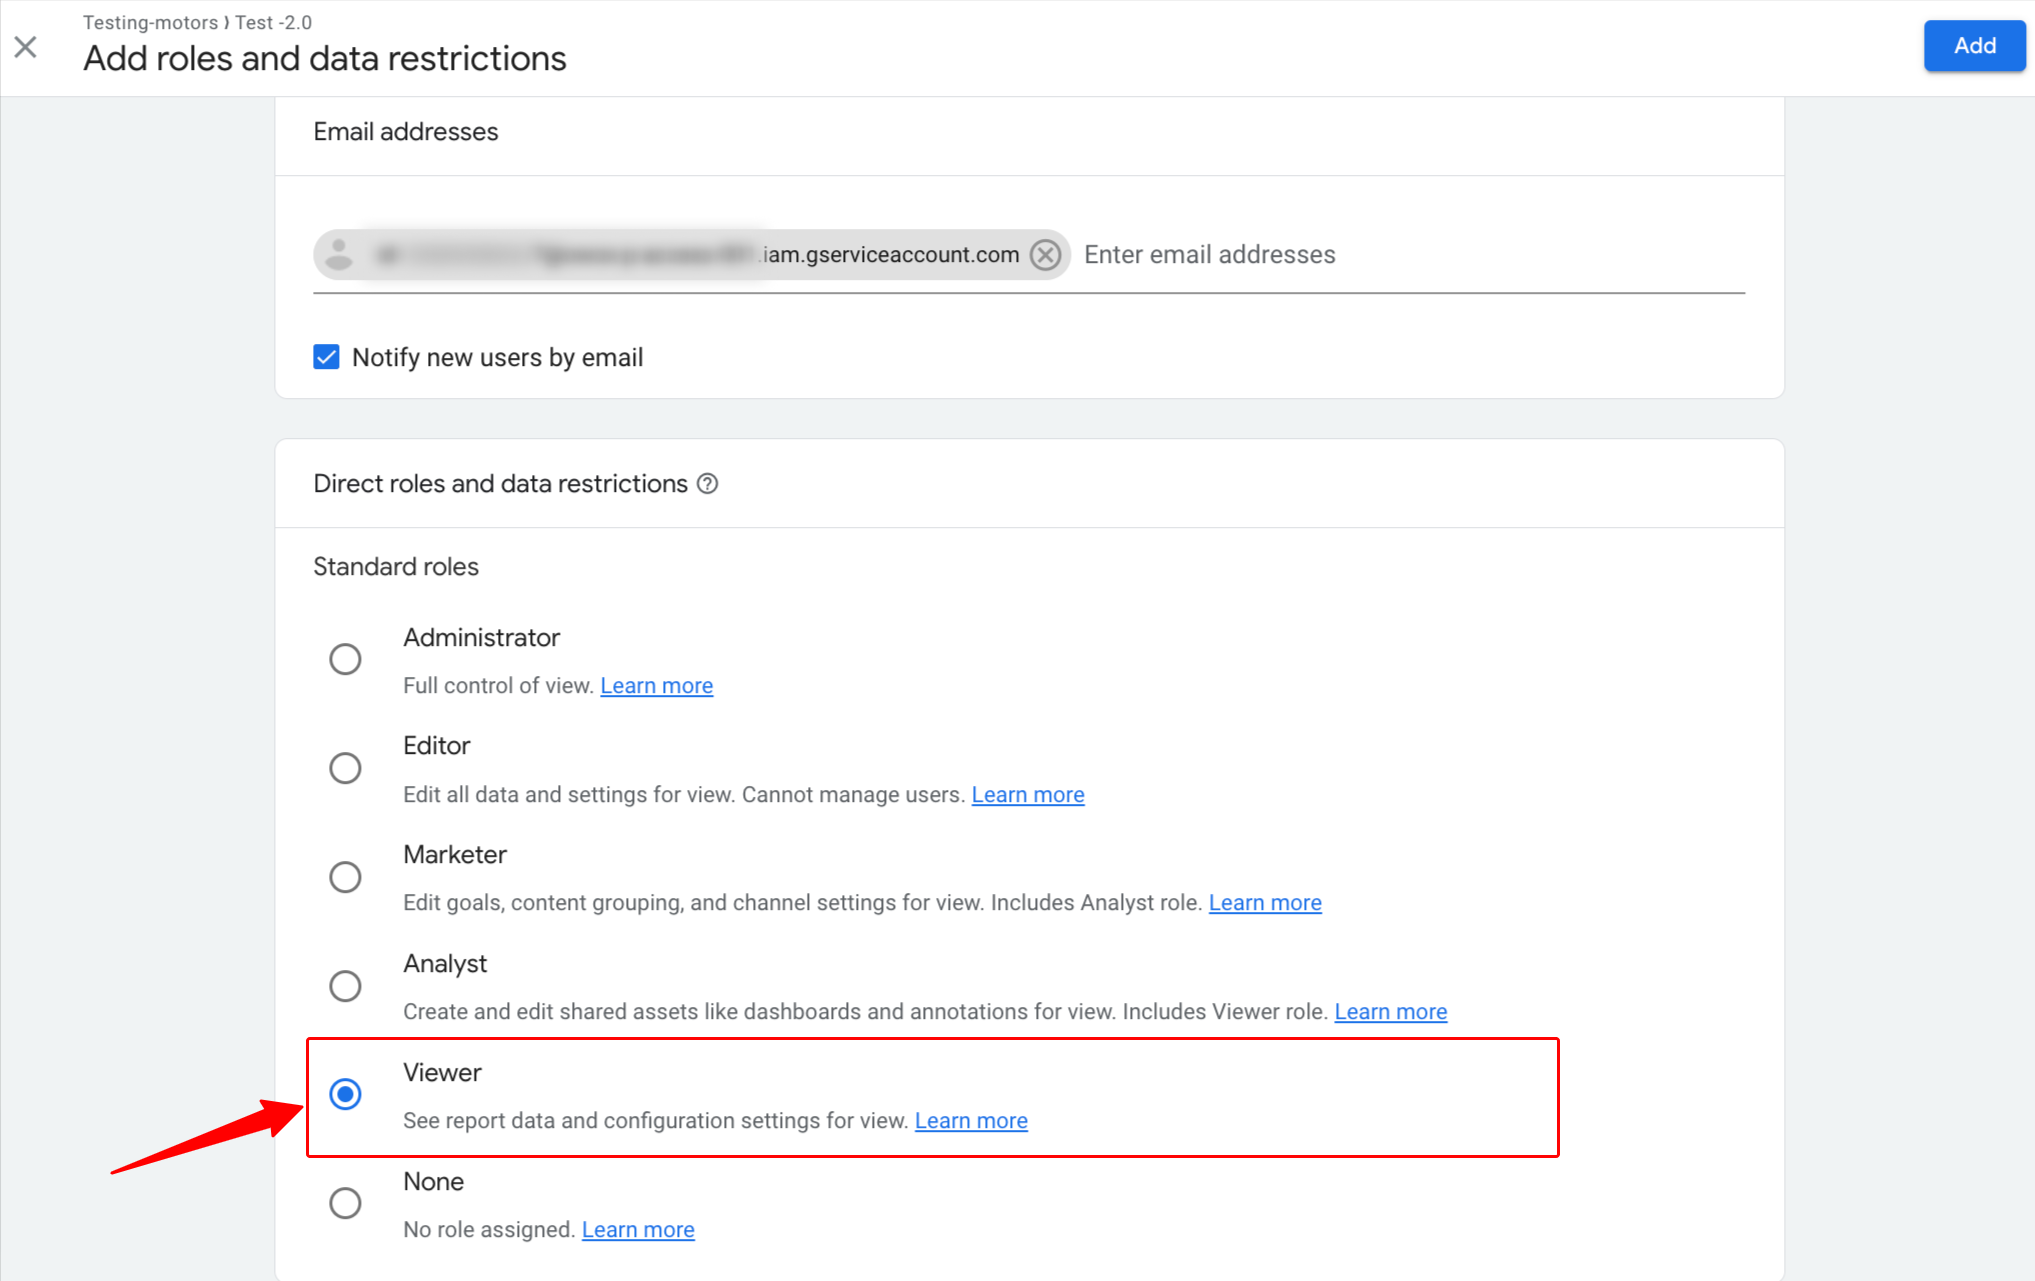Close the Add roles dialog with X
The width and height of the screenshot is (2035, 1281).
coord(26,46)
